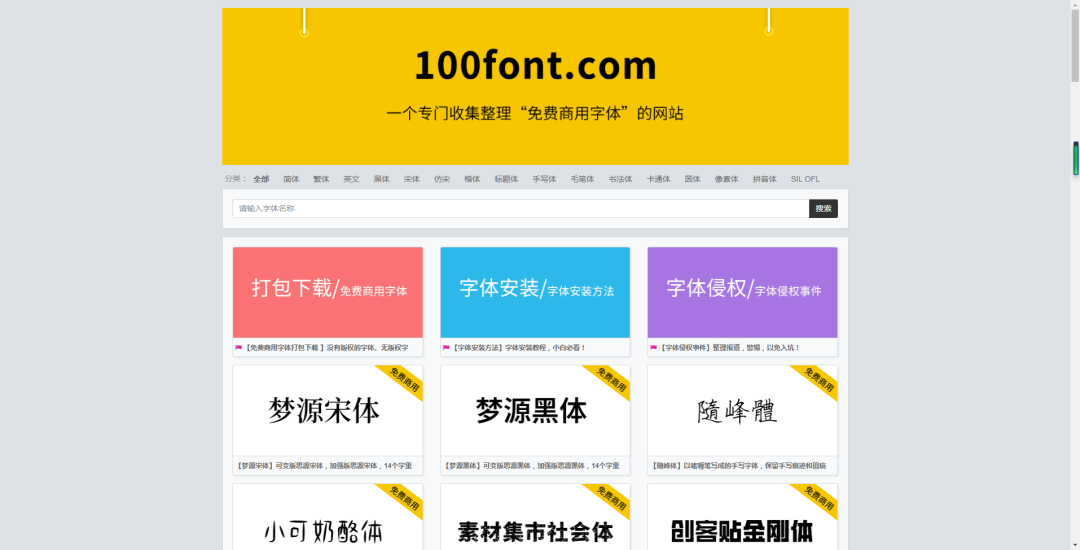Open the 标题体 category
The width and height of the screenshot is (1080, 550).
click(x=506, y=179)
